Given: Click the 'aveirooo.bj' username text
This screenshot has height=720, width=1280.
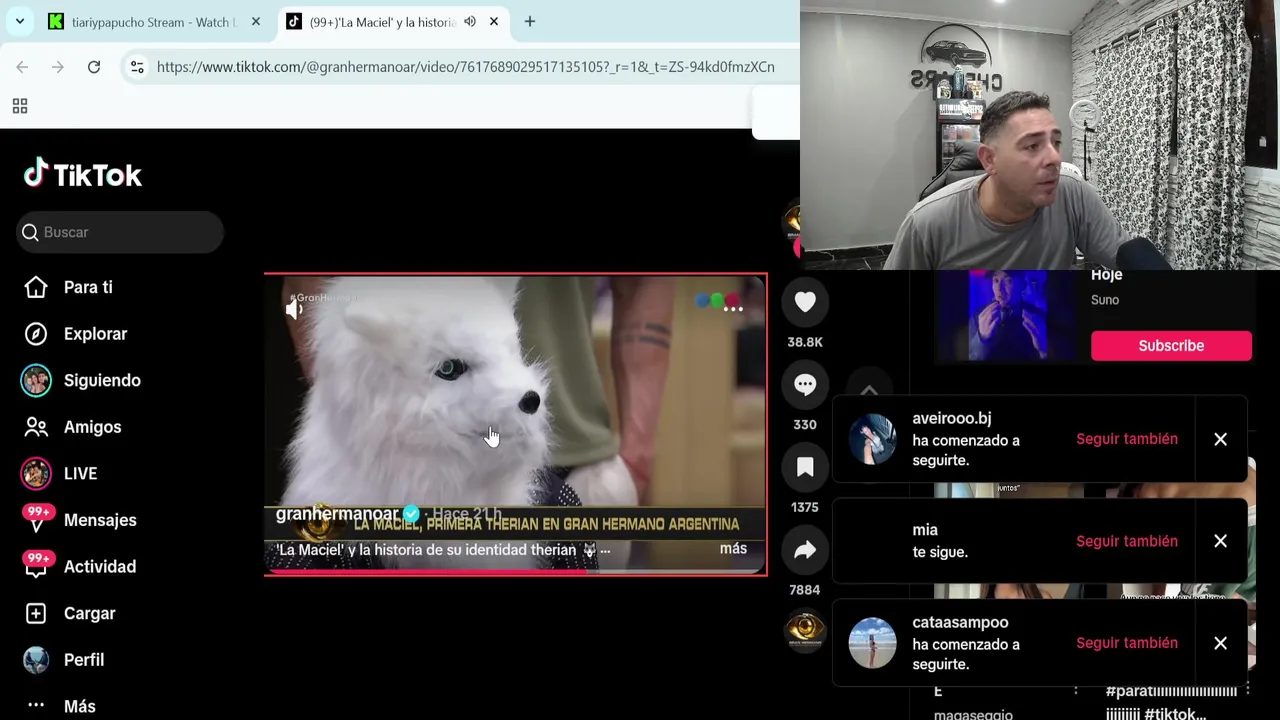Looking at the screenshot, I should click(951, 419).
